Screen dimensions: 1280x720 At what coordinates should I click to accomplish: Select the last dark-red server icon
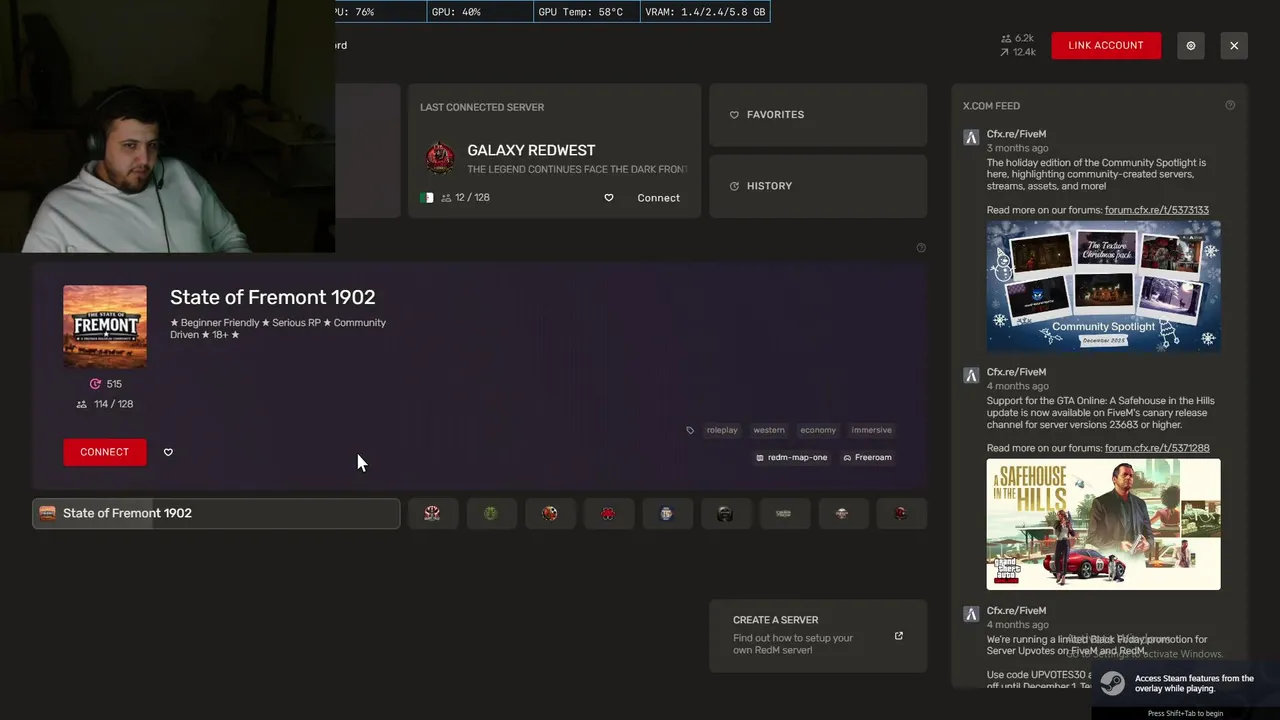tap(901, 513)
